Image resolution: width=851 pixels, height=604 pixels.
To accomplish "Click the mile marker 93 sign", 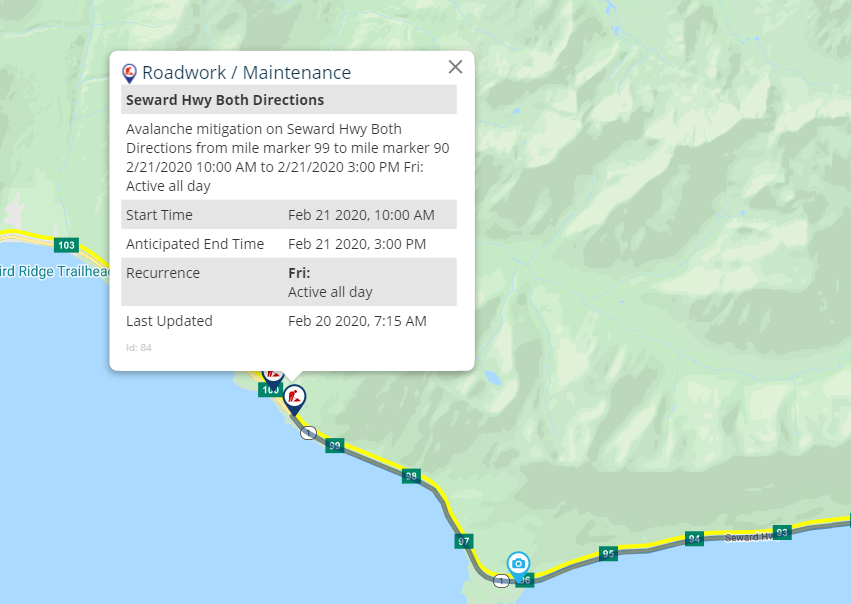I will [x=782, y=532].
